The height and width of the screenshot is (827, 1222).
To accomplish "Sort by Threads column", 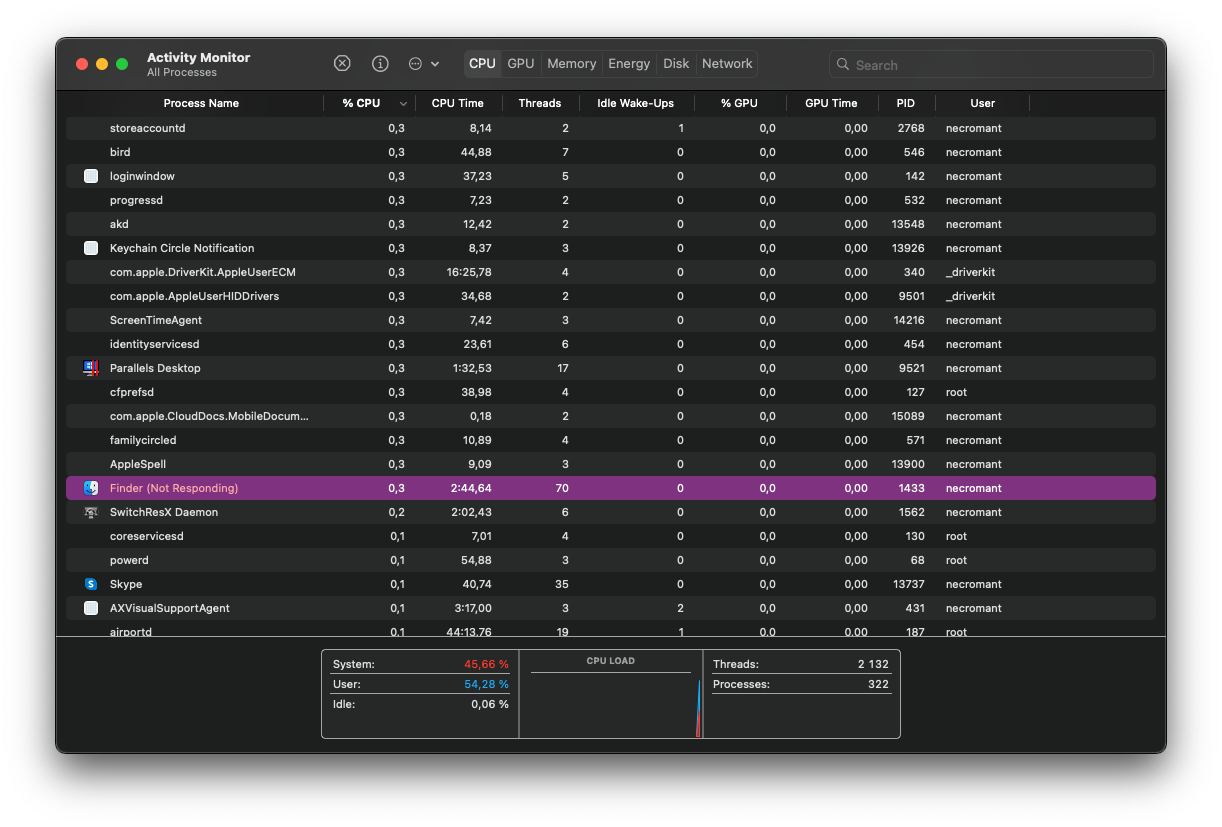I will [x=540, y=103].
